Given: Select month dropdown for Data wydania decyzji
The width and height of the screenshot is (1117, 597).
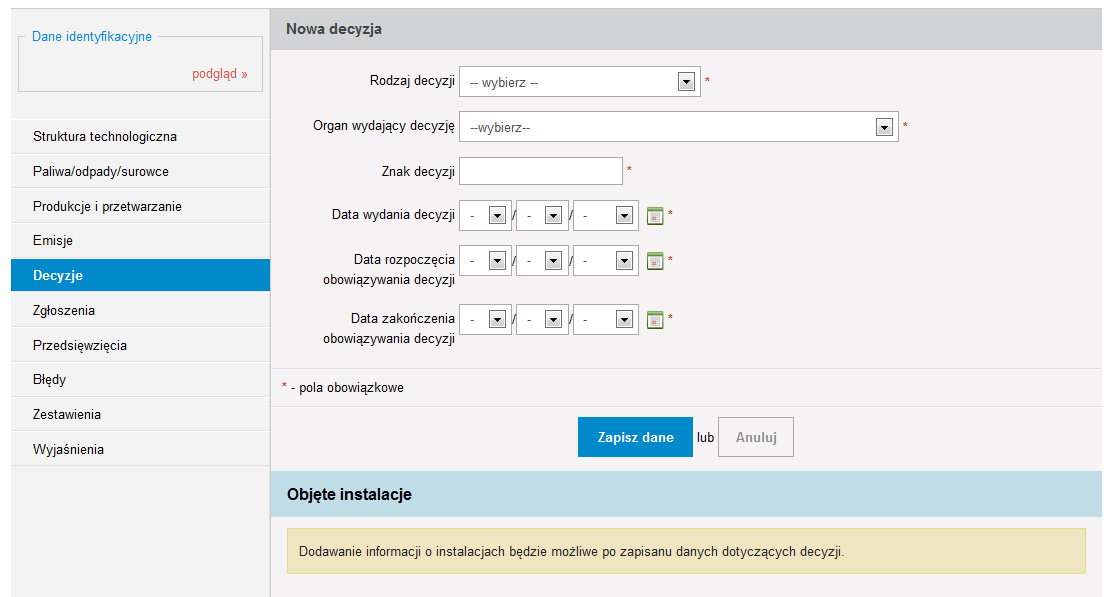Looking at the screenshot, I should (542, 215).
